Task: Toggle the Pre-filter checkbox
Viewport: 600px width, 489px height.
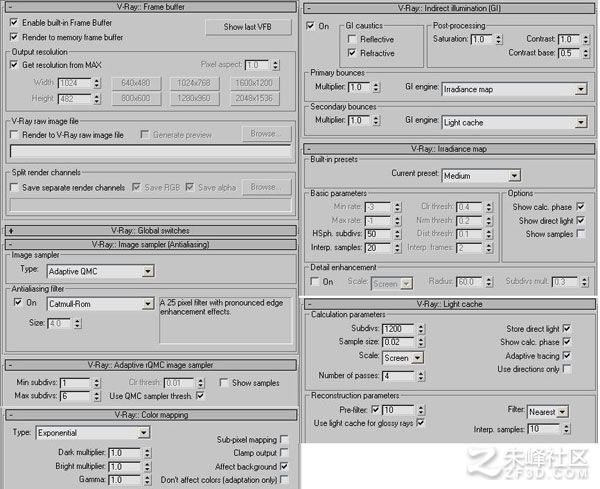Action: (375, 410)
